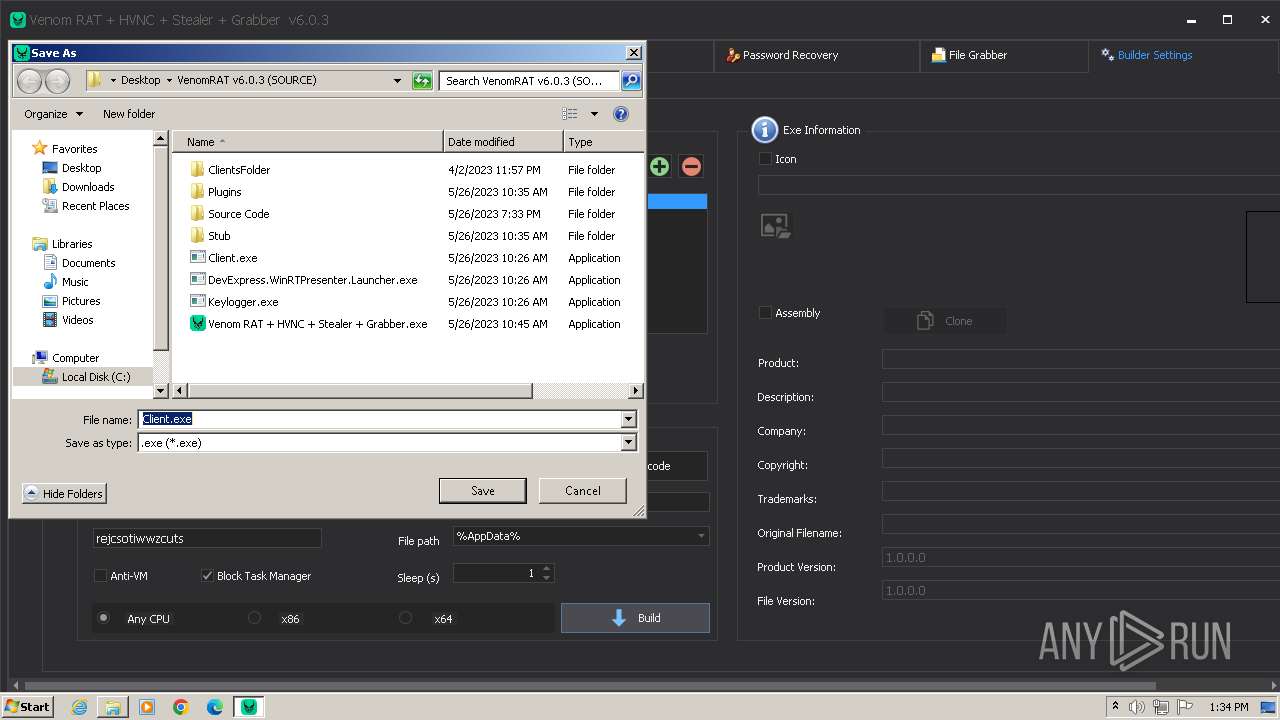Enable the Assembly checkbox
The height and width of the screenshot is (720, 1280).
coord(765,313)
